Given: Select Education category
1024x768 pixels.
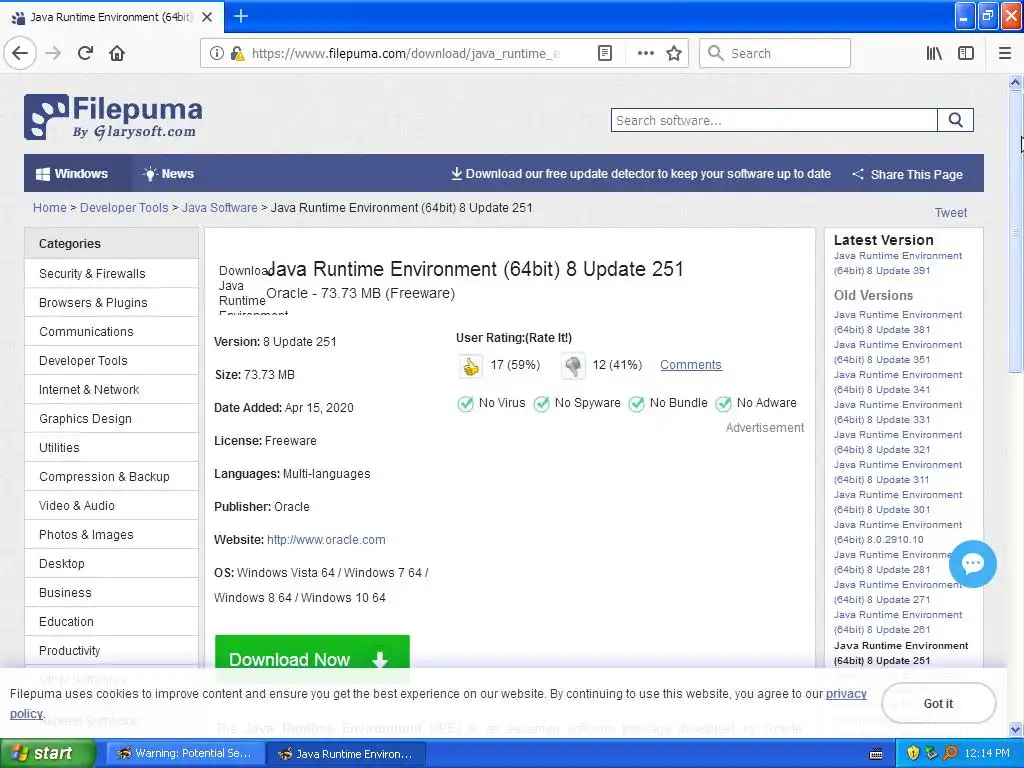Looking at the screenshot, I should point(111,622).
